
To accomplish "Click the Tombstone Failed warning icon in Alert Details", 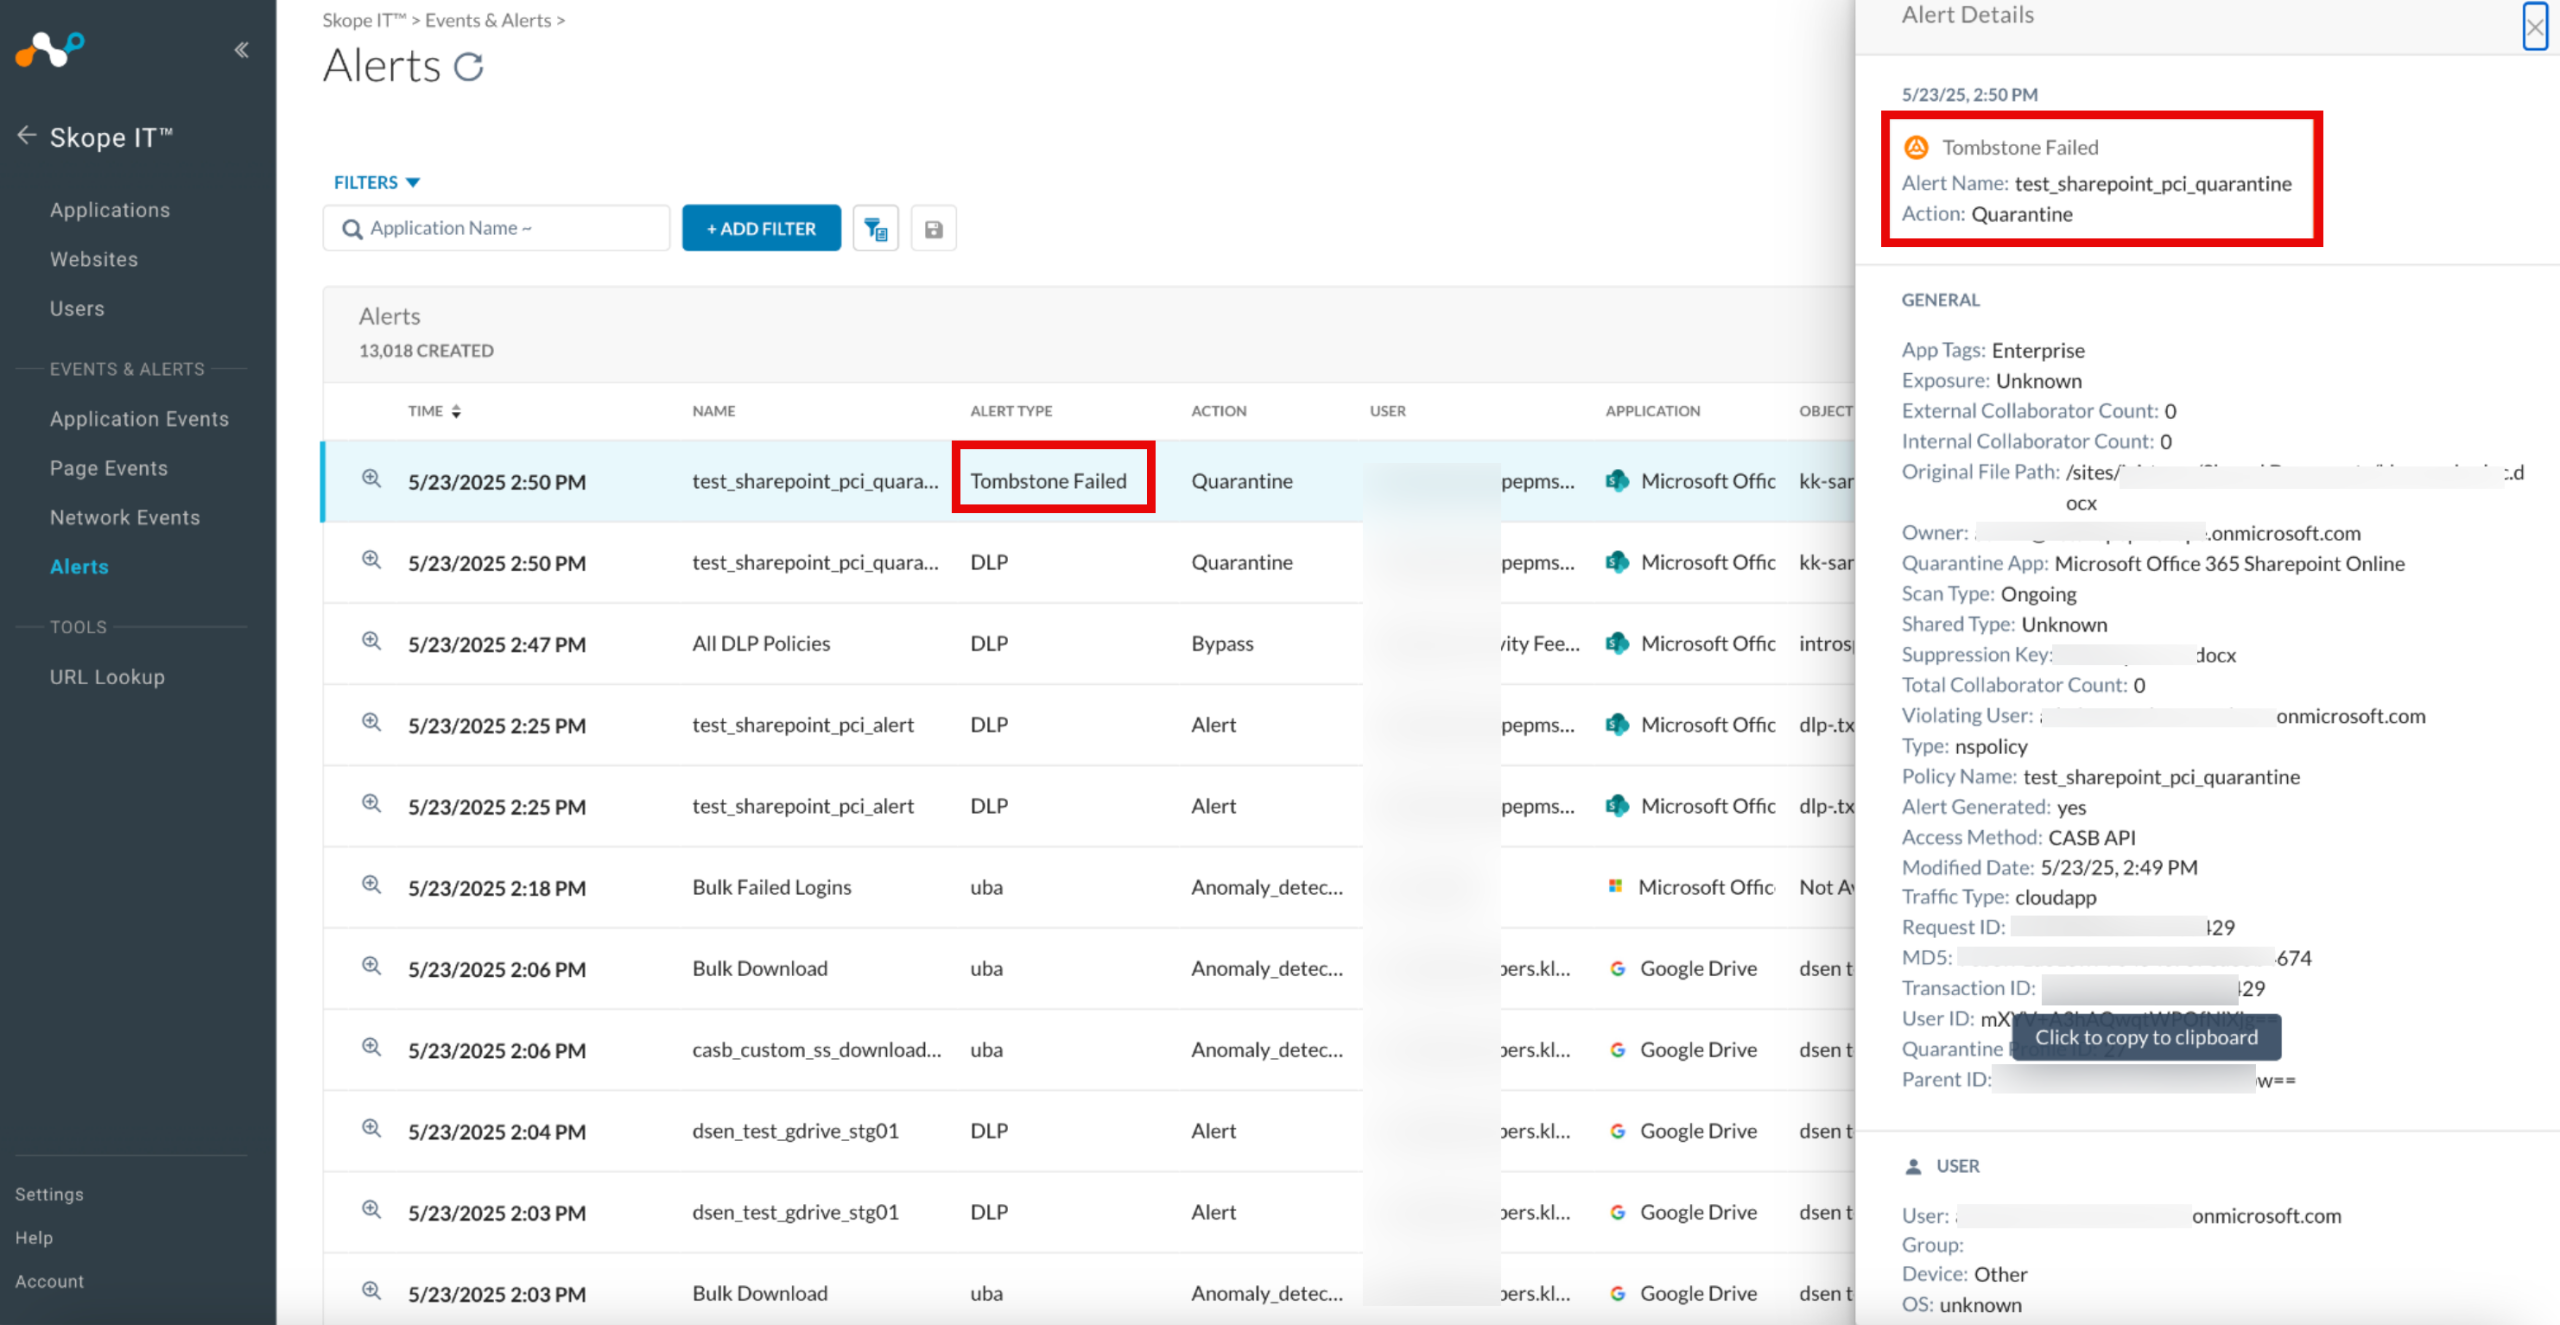I will pyautogui.click(x=1918, y=146).
